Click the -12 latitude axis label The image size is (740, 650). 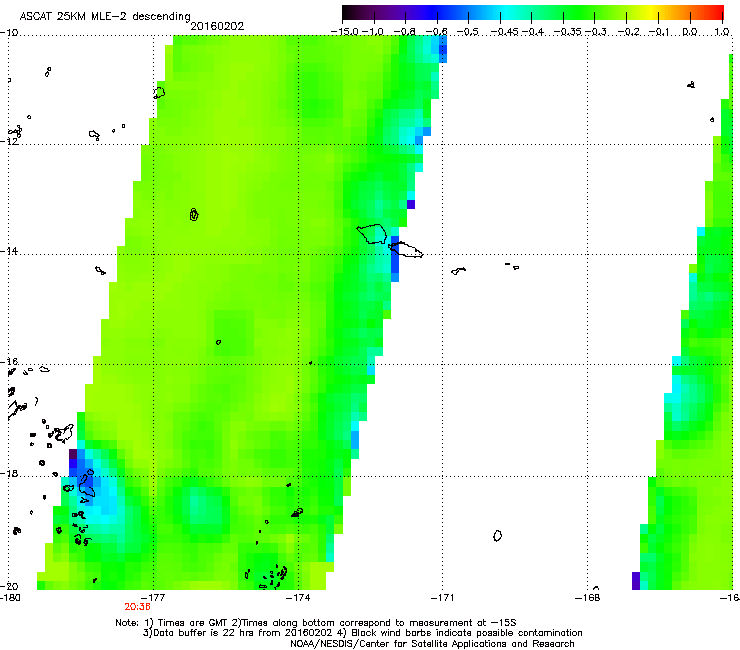(9, 141)
